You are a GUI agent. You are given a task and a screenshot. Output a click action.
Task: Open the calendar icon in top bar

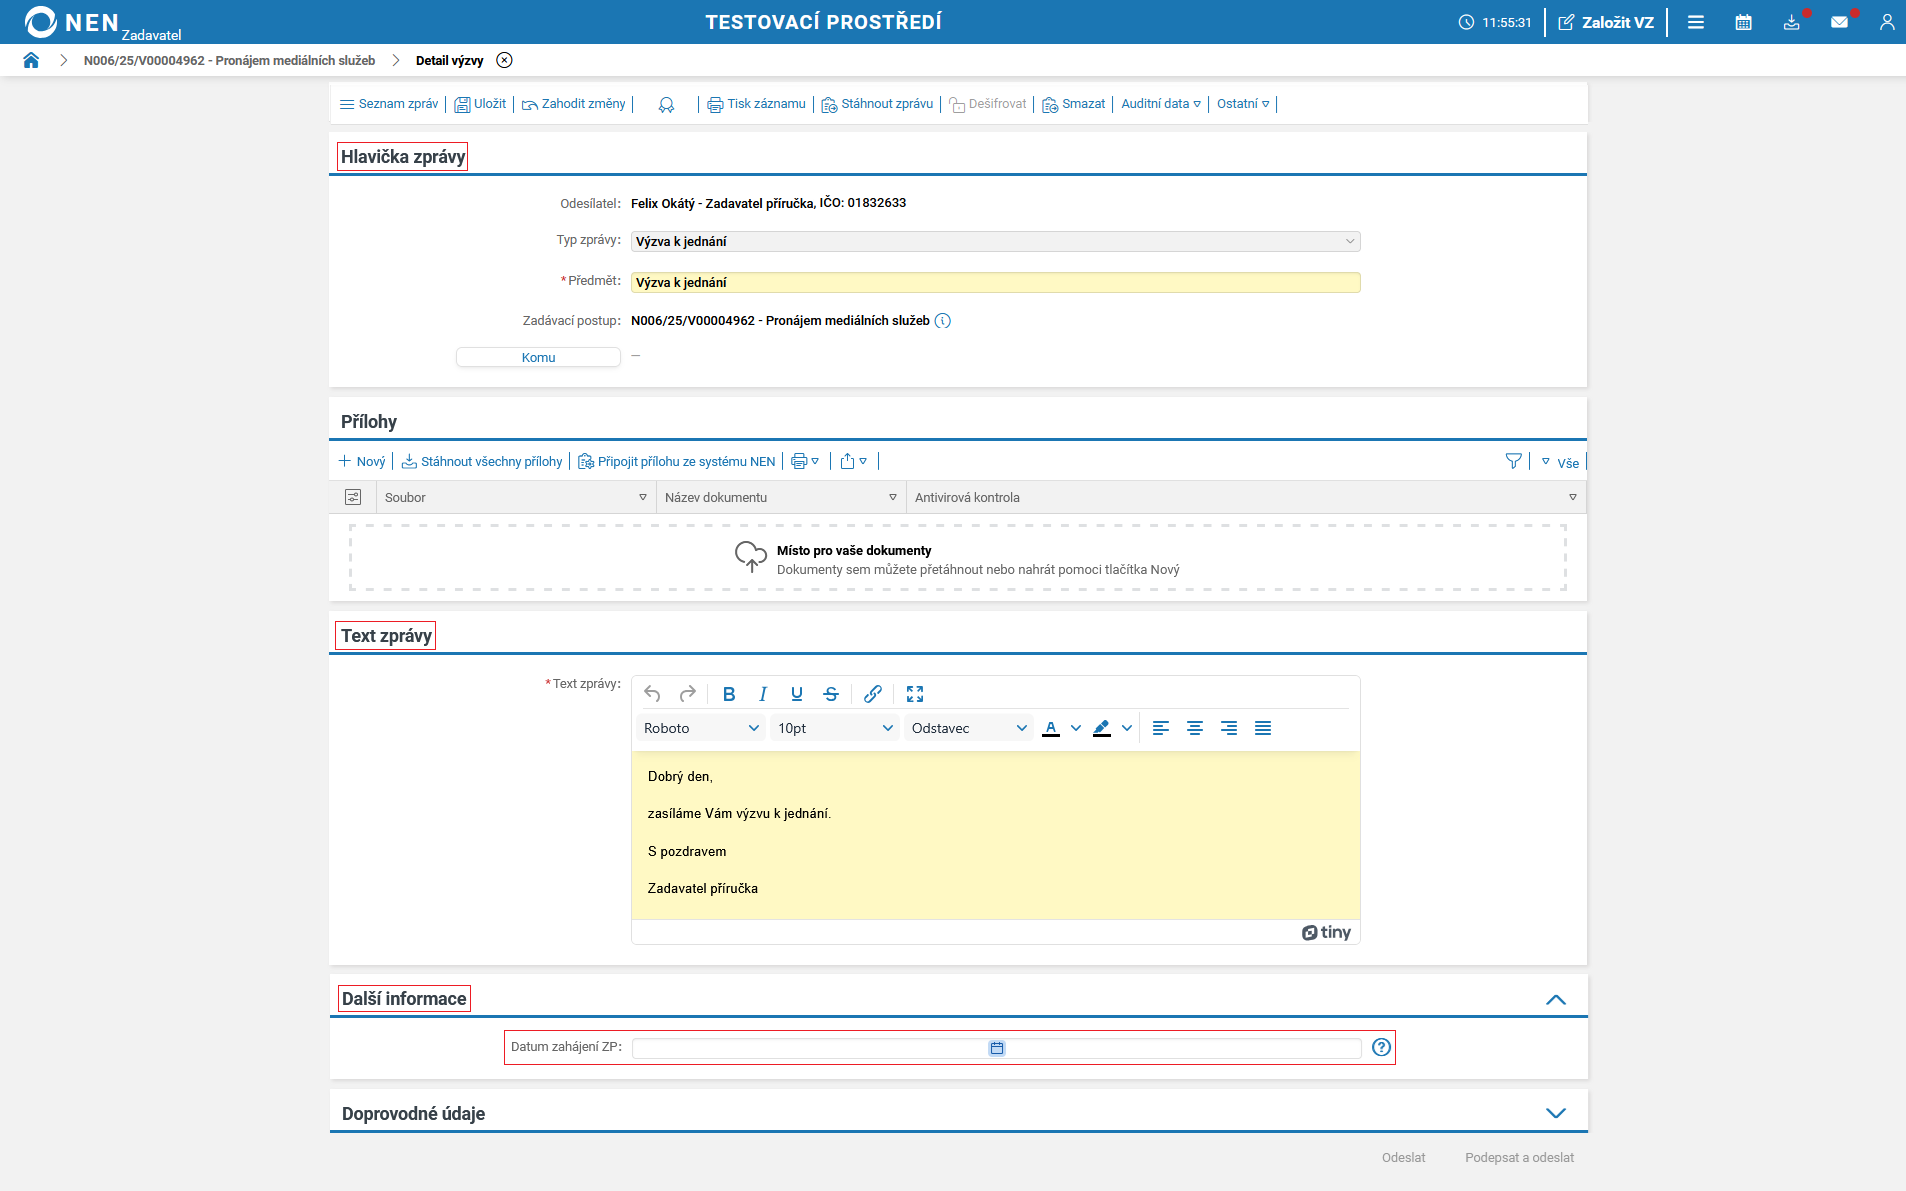(1743, 22)
